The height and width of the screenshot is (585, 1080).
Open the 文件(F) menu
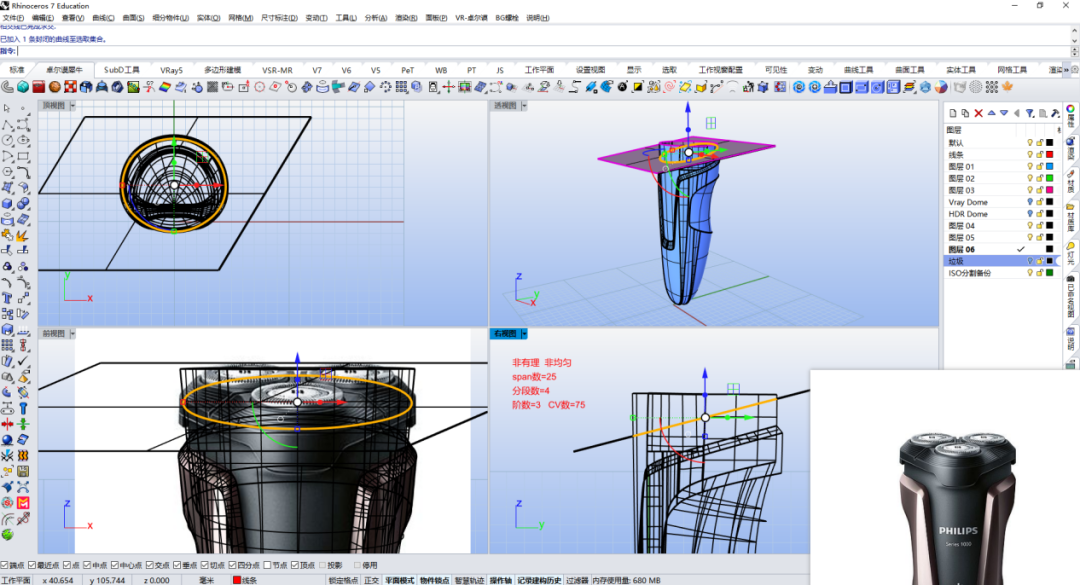pos(13,18)
